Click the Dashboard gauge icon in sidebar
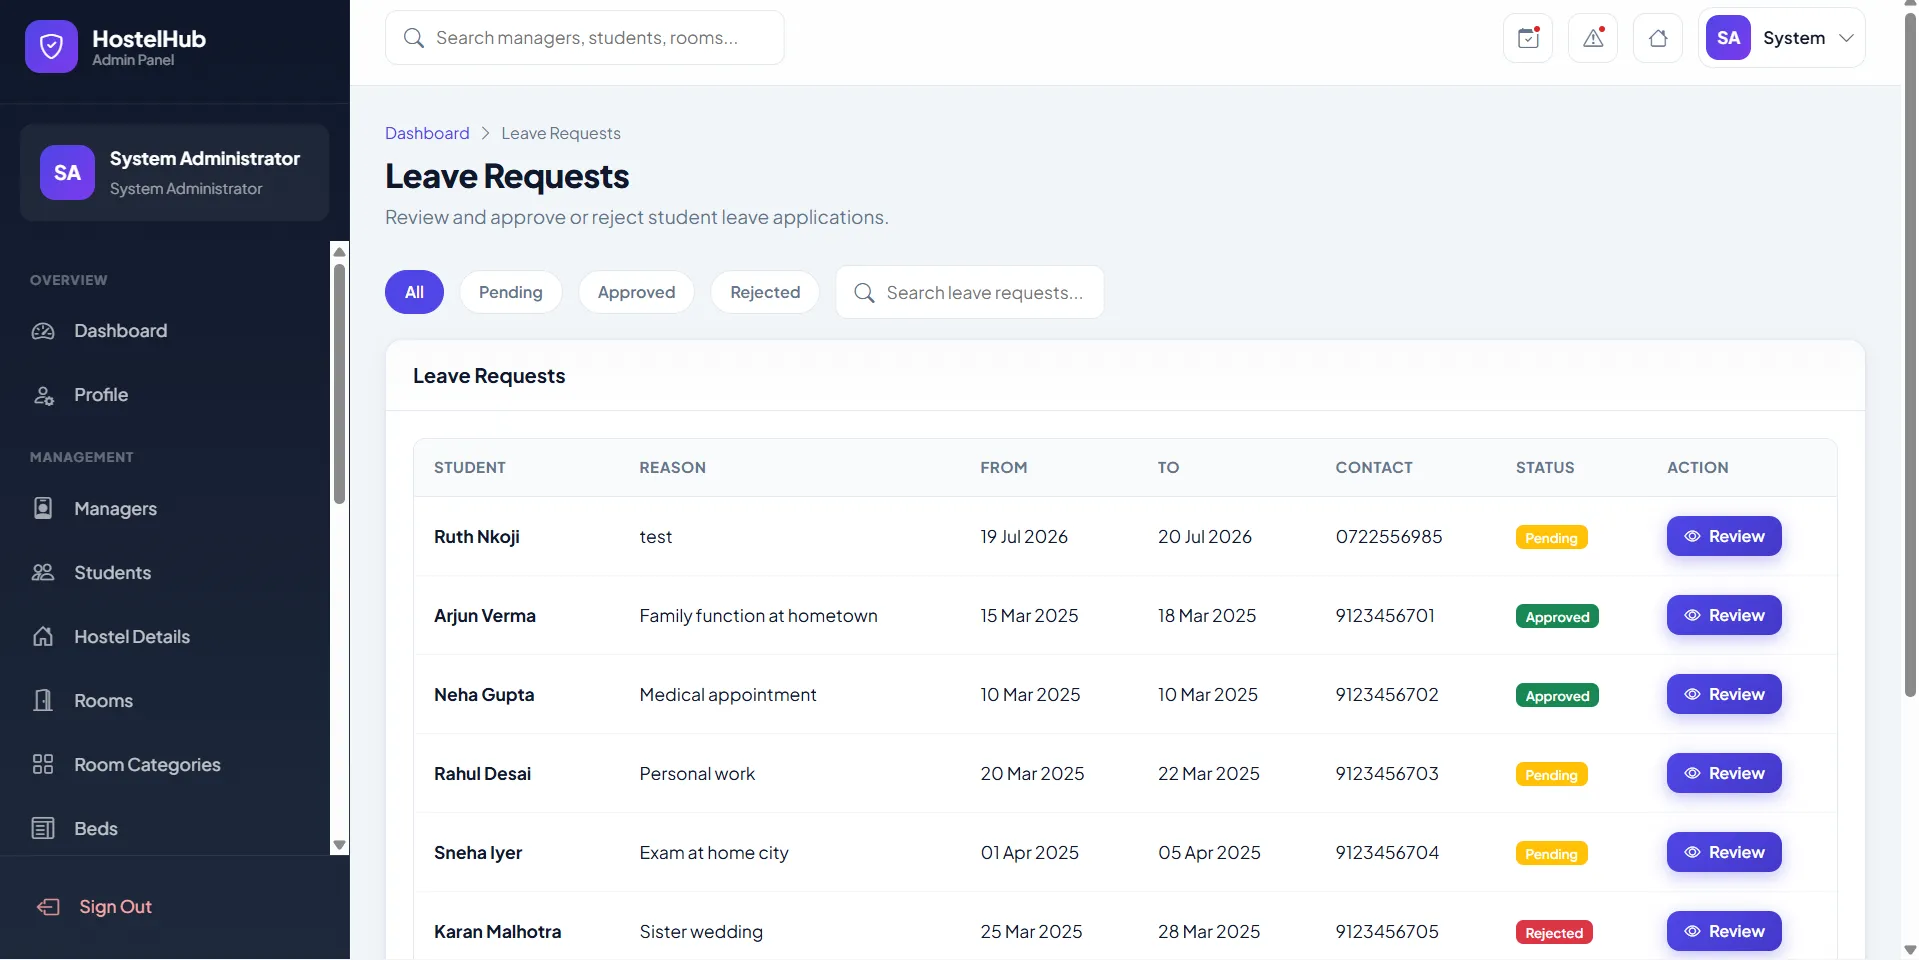Image resolution: width=1919 pixels, height=960 pixels. click(x=43, y=331)
